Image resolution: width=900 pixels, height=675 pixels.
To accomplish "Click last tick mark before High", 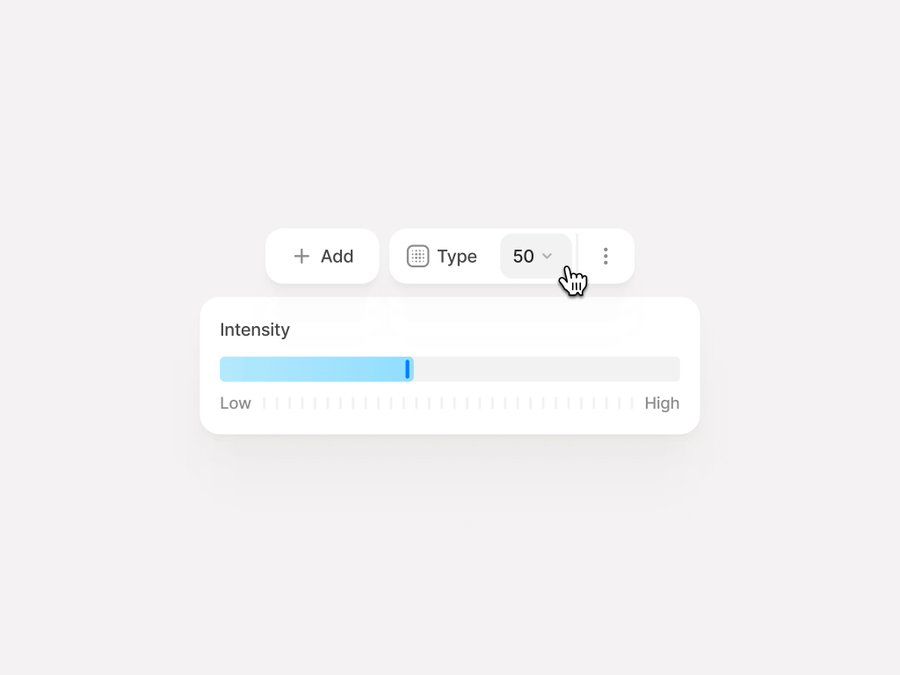I will coord(632,403).
